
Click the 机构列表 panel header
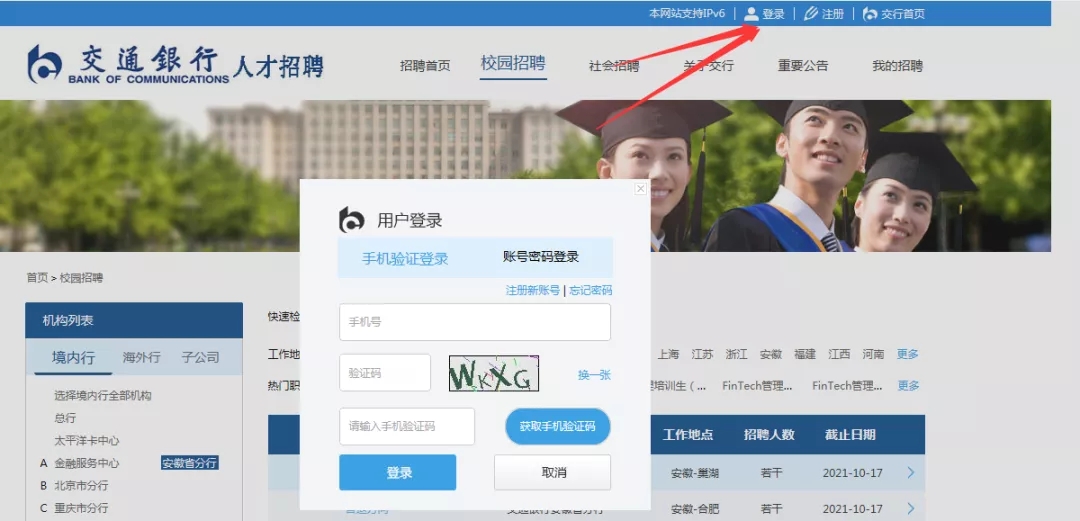pyautogui.click(x=134, y=320)
